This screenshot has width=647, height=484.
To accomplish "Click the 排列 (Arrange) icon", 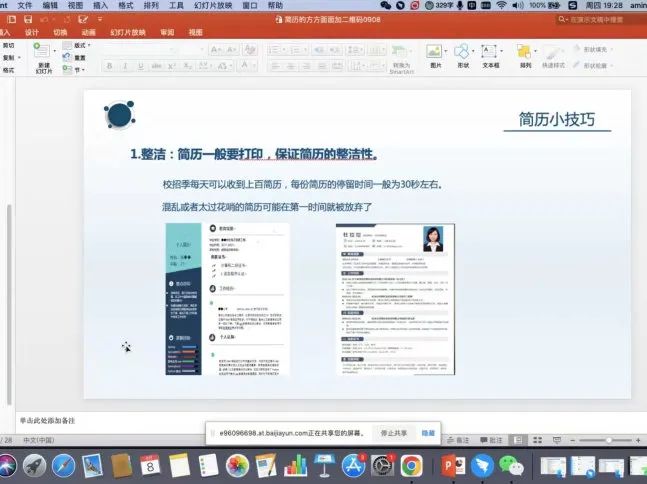I will pyautogui.click(x=525, y=54).
